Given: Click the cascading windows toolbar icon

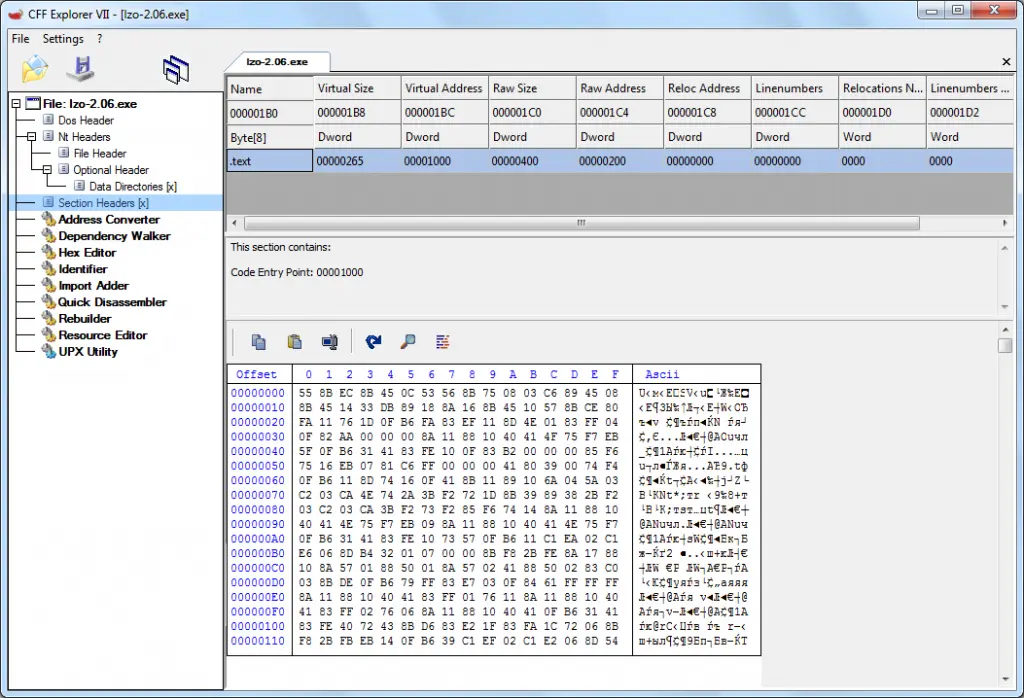Looking at the screenshot, I should tap(176, 68).
